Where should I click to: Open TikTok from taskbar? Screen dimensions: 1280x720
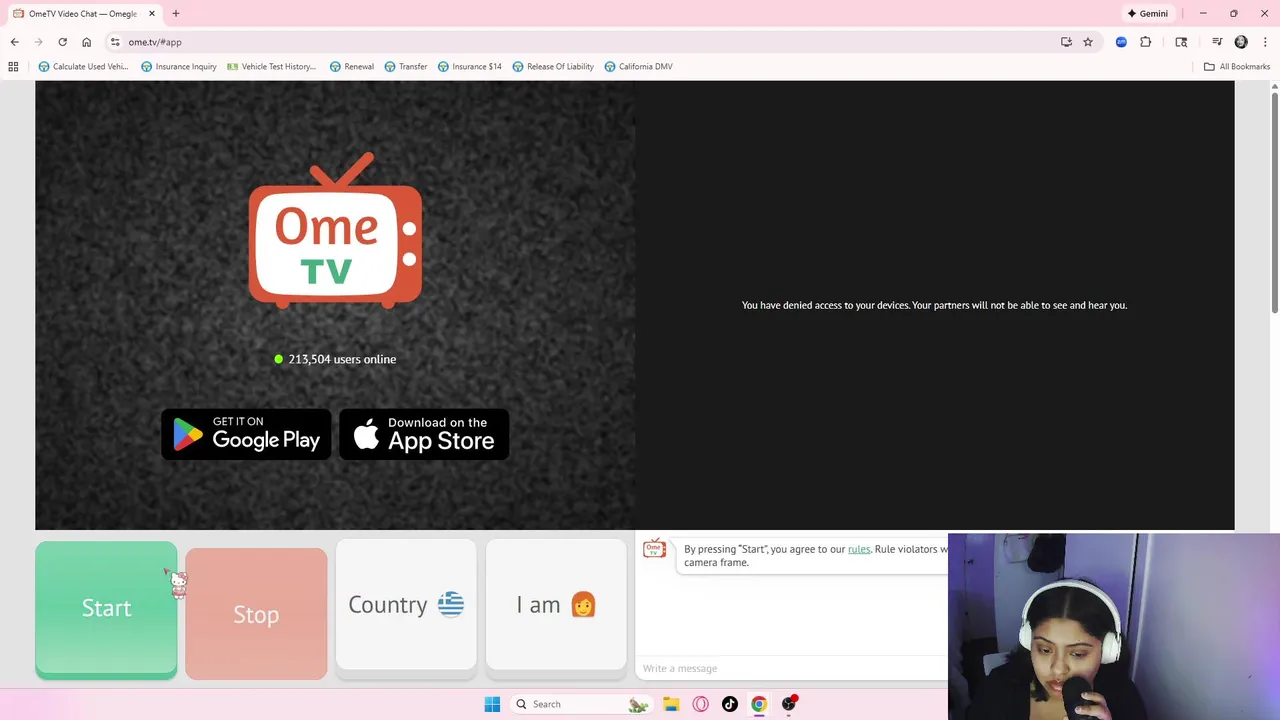coord(730,704)
